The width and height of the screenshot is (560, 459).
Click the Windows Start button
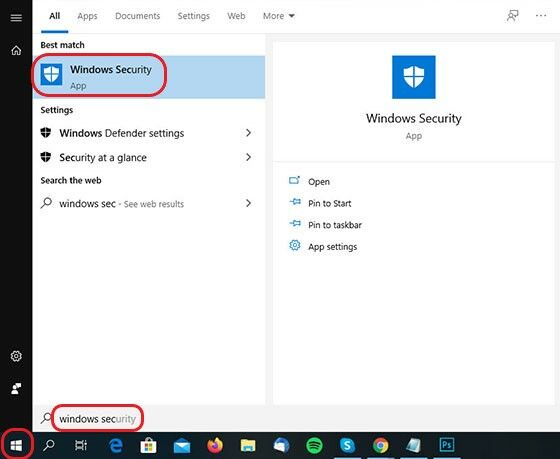[16, 445]
